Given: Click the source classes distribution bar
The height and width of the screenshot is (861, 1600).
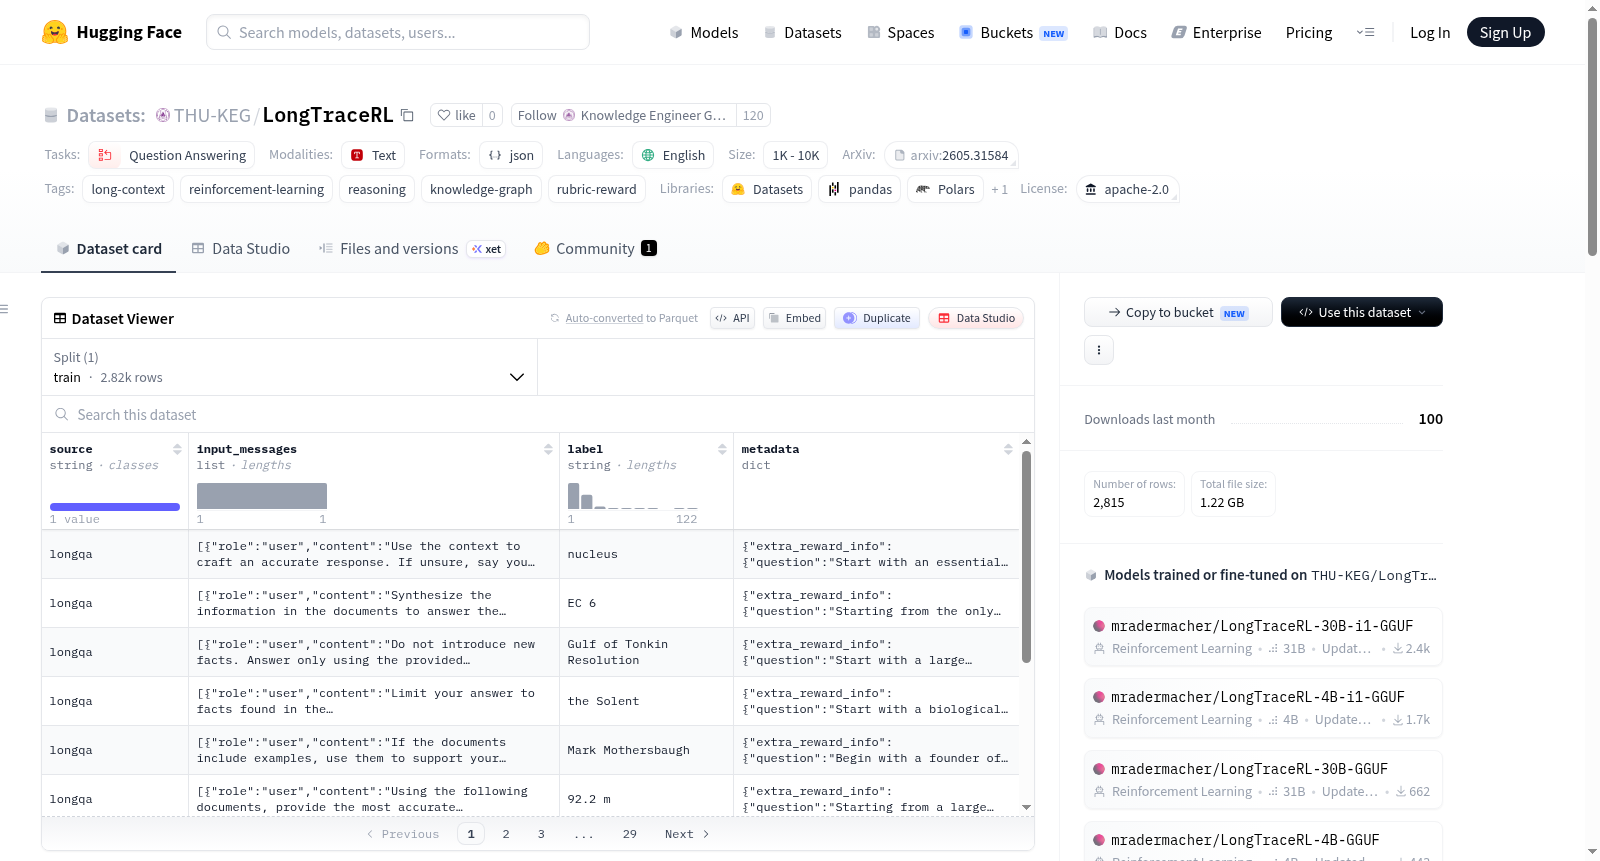Looking at the screenshot, I should pos(115,507).
